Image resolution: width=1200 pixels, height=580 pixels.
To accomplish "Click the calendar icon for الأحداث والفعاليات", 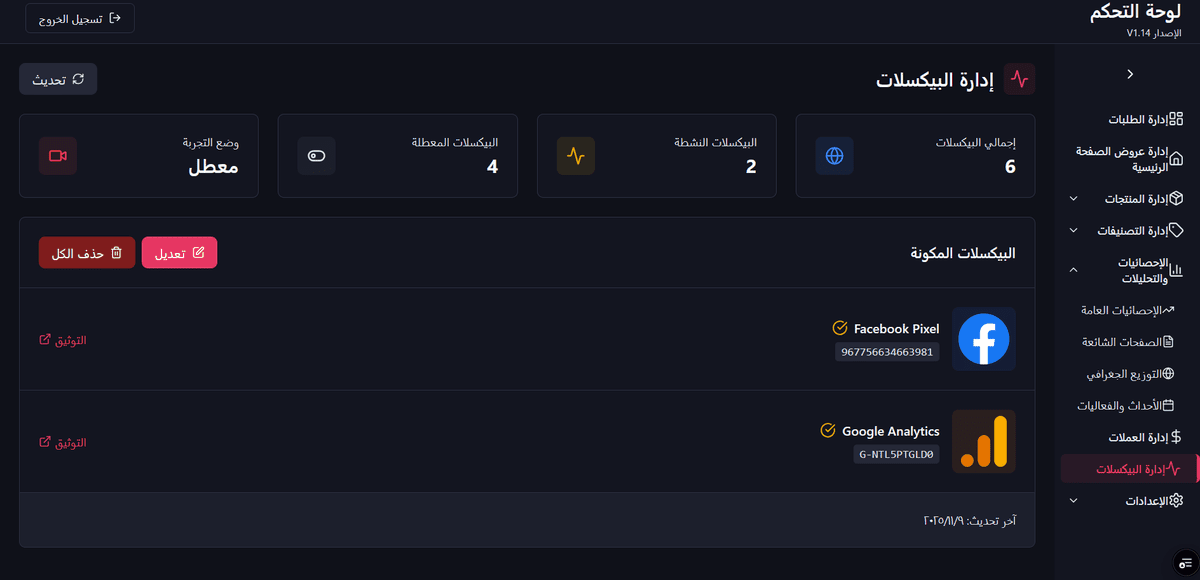I will point(1167,406).
